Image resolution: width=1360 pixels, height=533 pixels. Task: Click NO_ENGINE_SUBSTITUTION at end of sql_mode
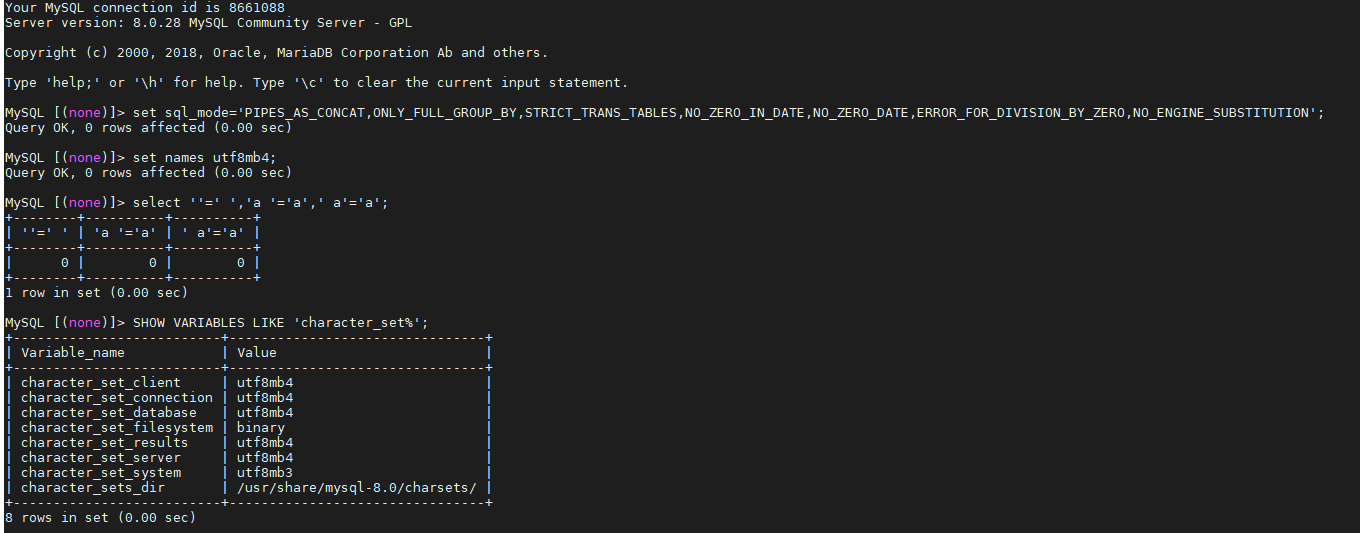click(1220, 112)
